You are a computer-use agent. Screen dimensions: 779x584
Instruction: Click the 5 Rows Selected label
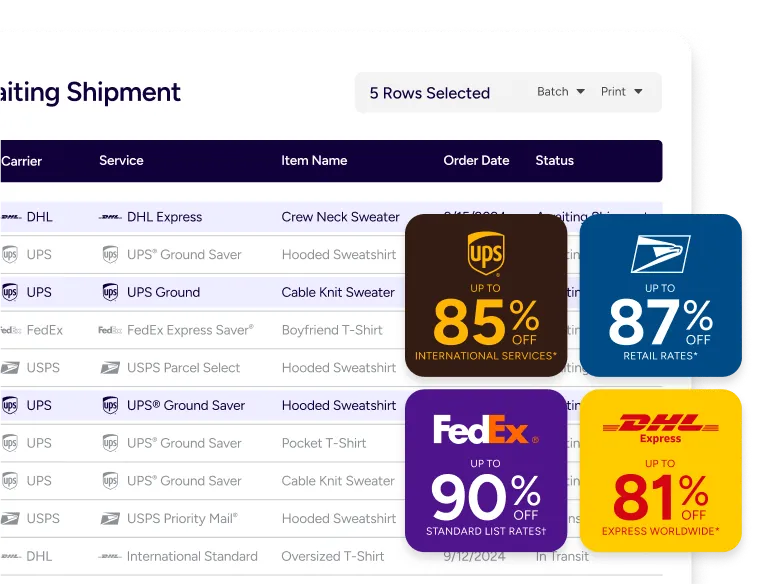click(429, 93)
